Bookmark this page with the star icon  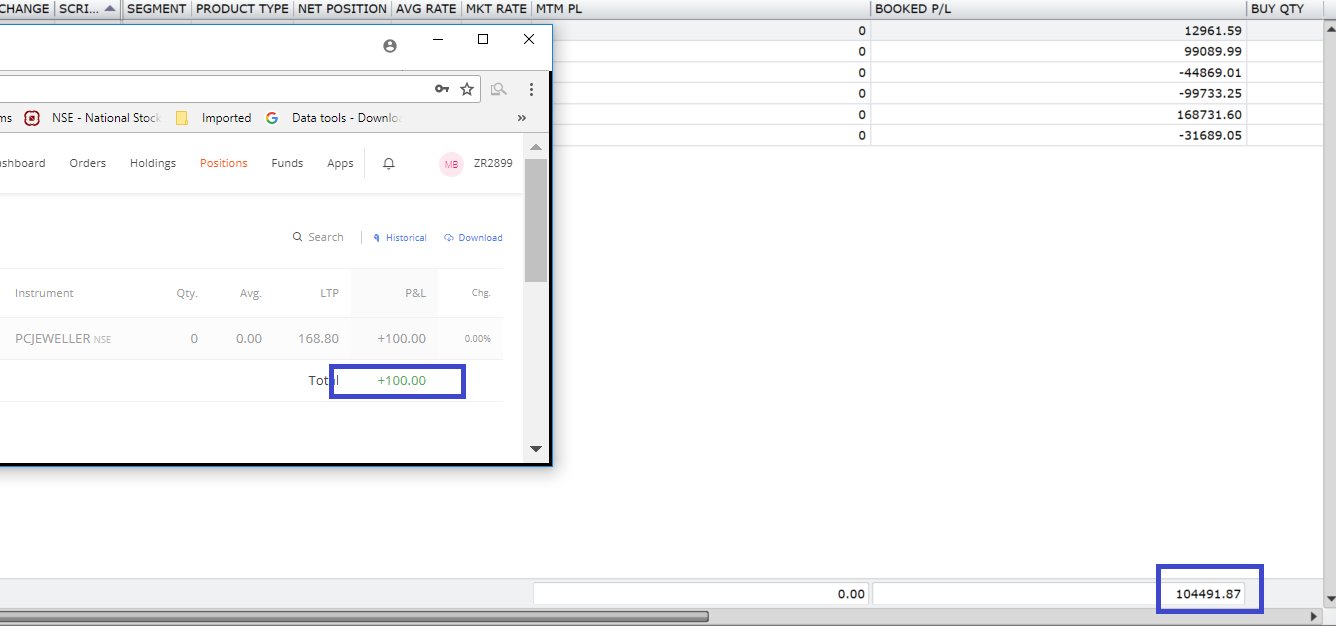pyautogui.click(x=467, y=89)
